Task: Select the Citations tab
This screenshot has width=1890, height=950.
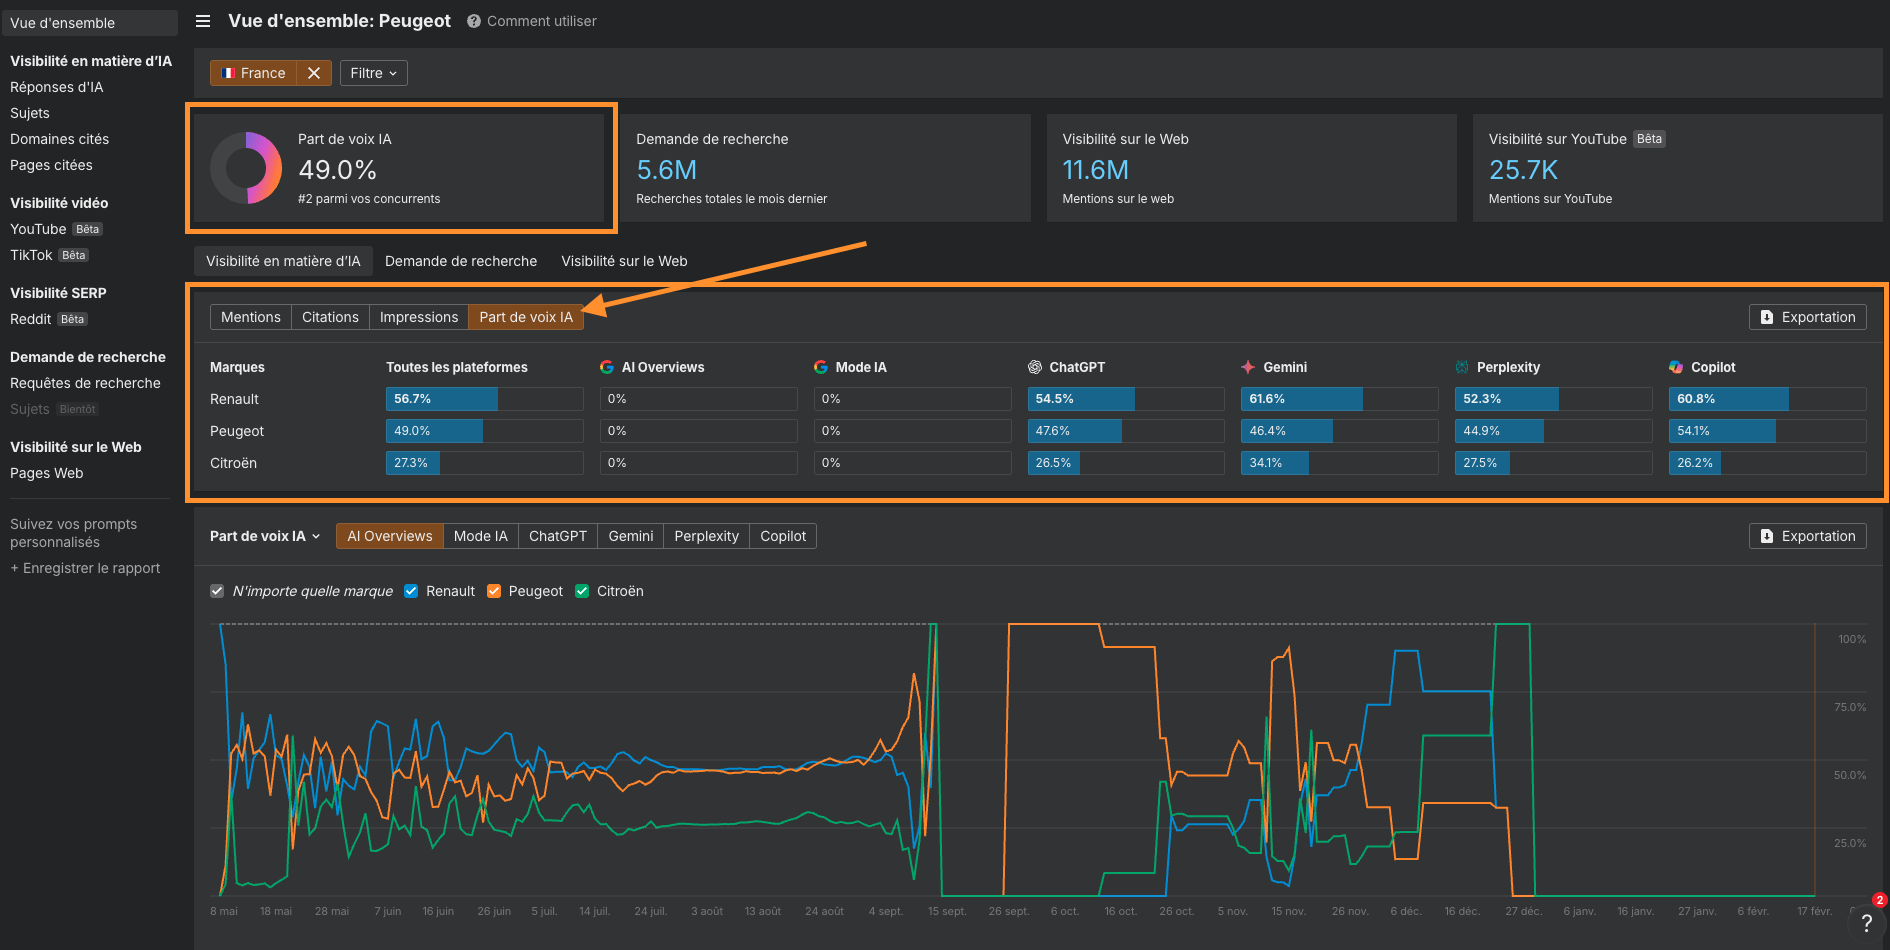Action: point(330,317)
